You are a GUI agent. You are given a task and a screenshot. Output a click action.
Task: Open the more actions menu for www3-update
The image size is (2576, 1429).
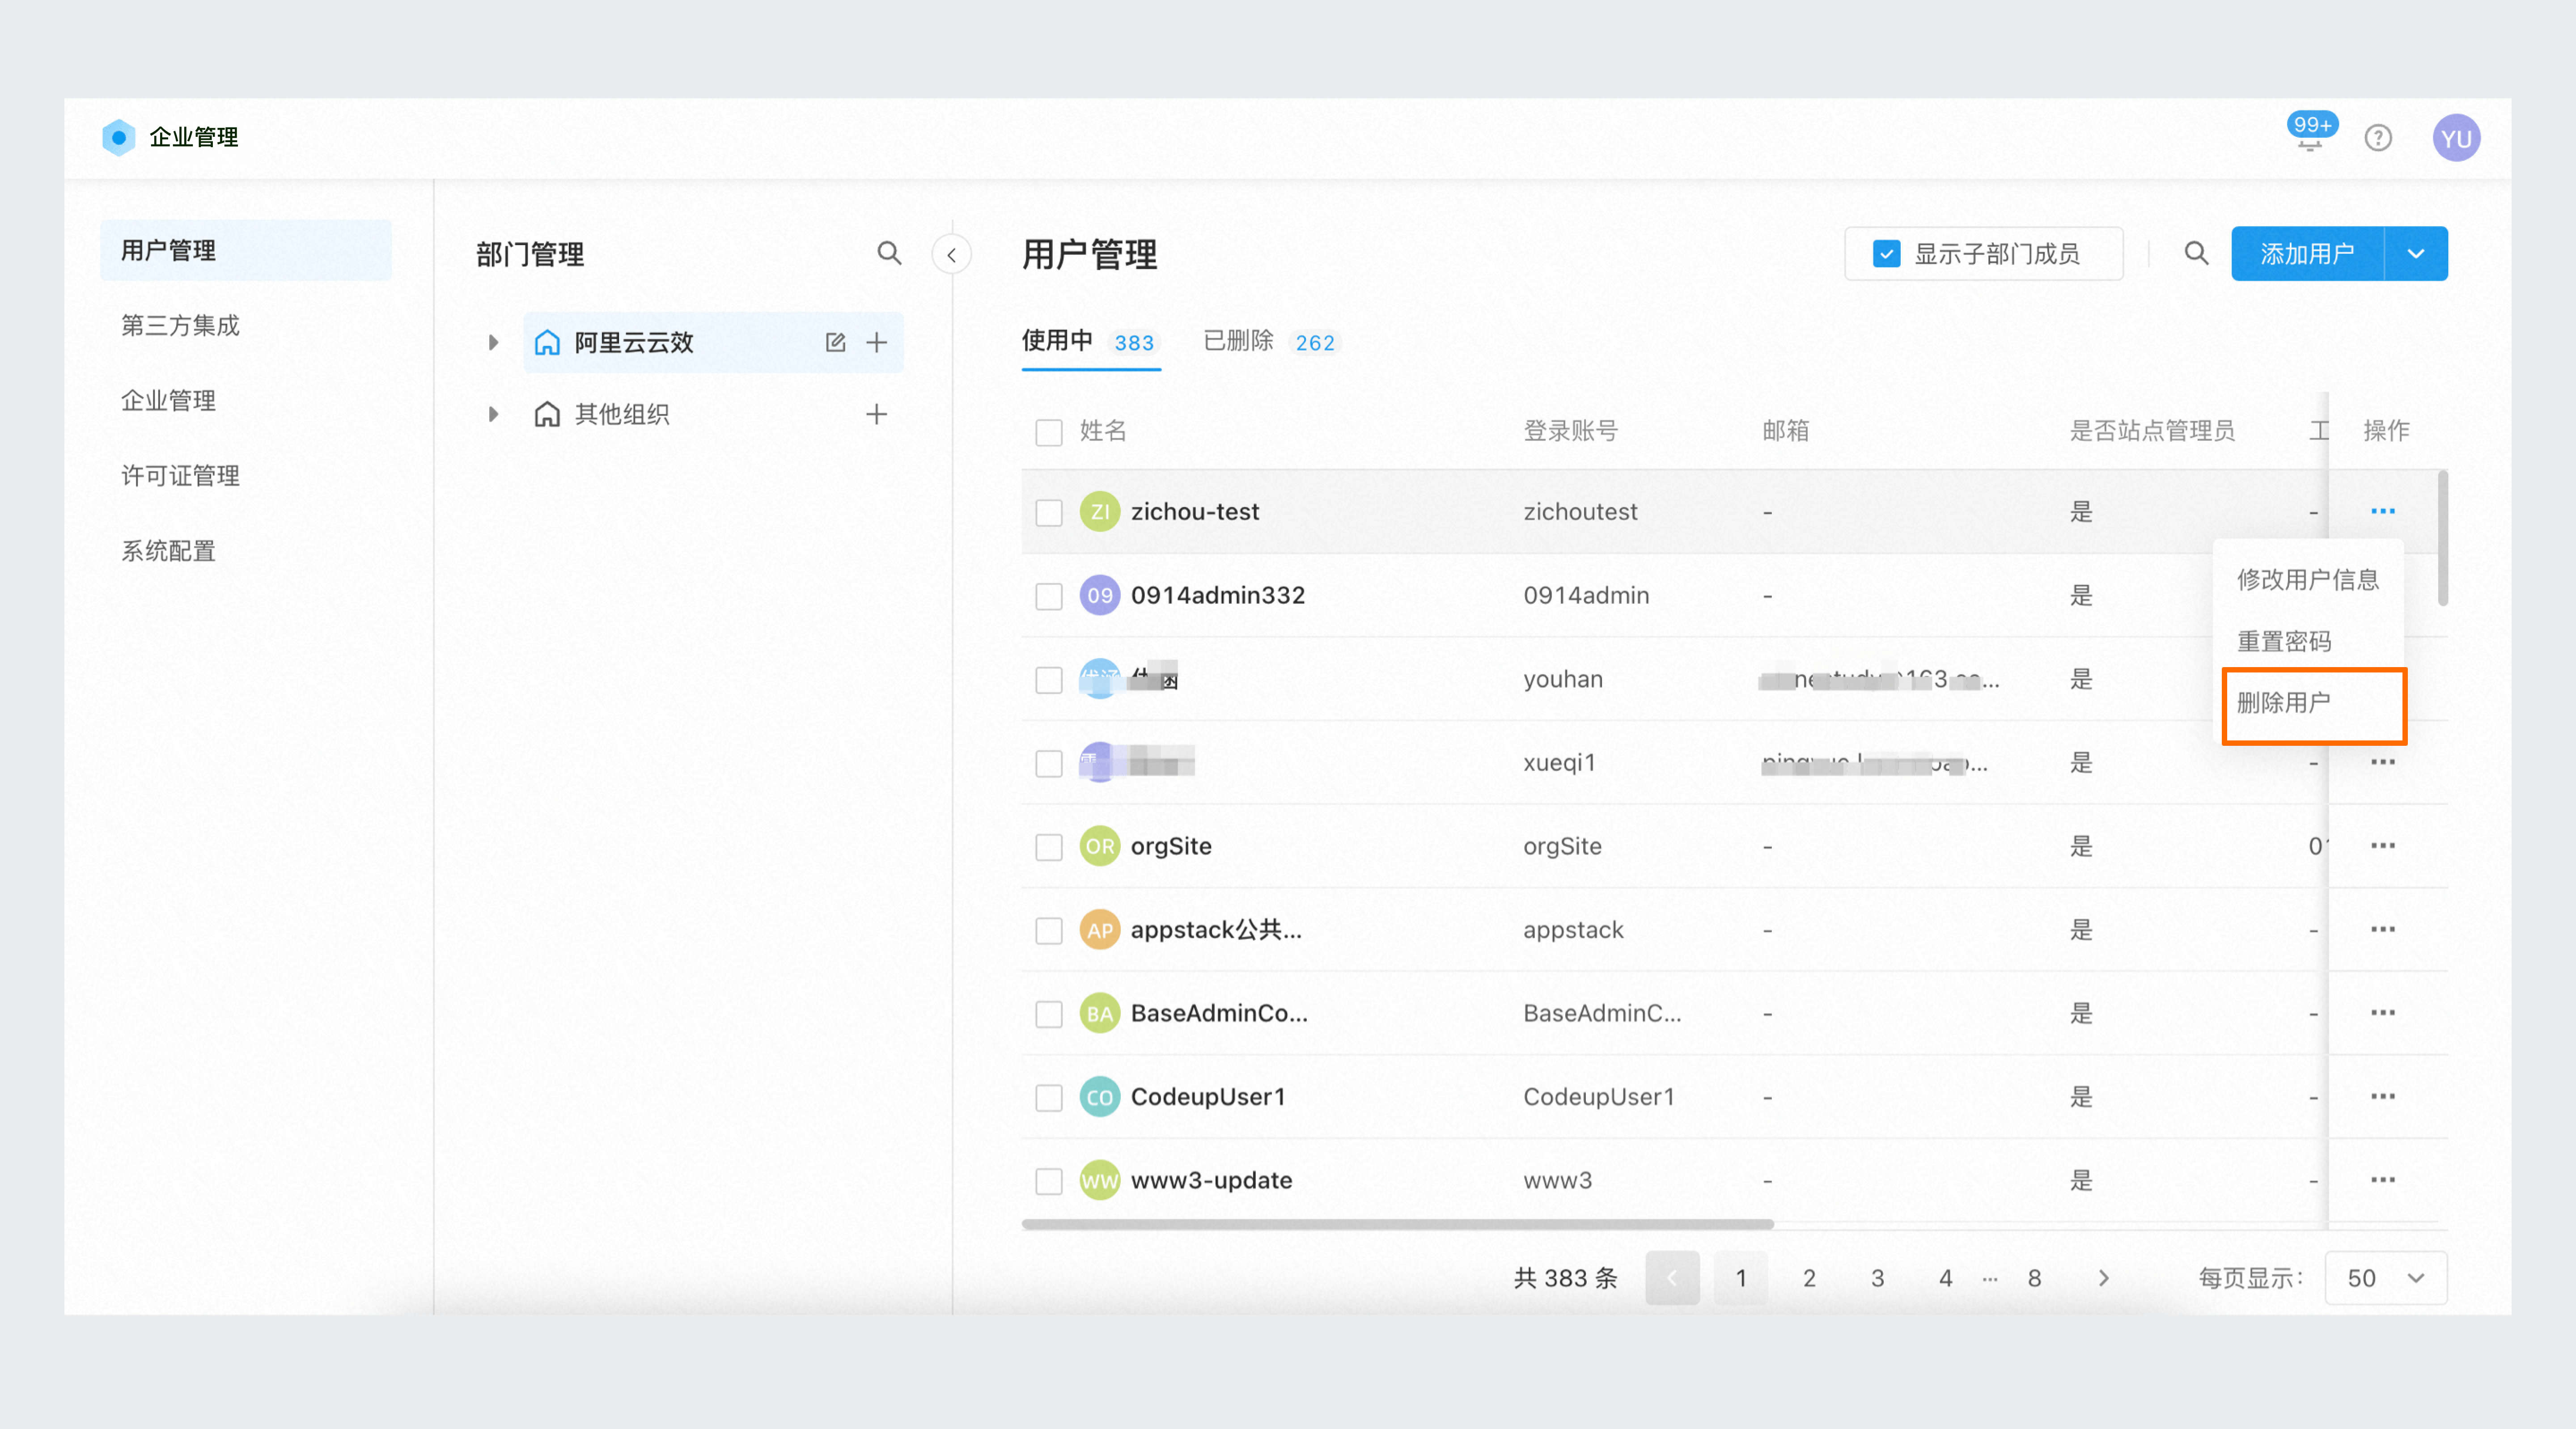[2383, 1180]
